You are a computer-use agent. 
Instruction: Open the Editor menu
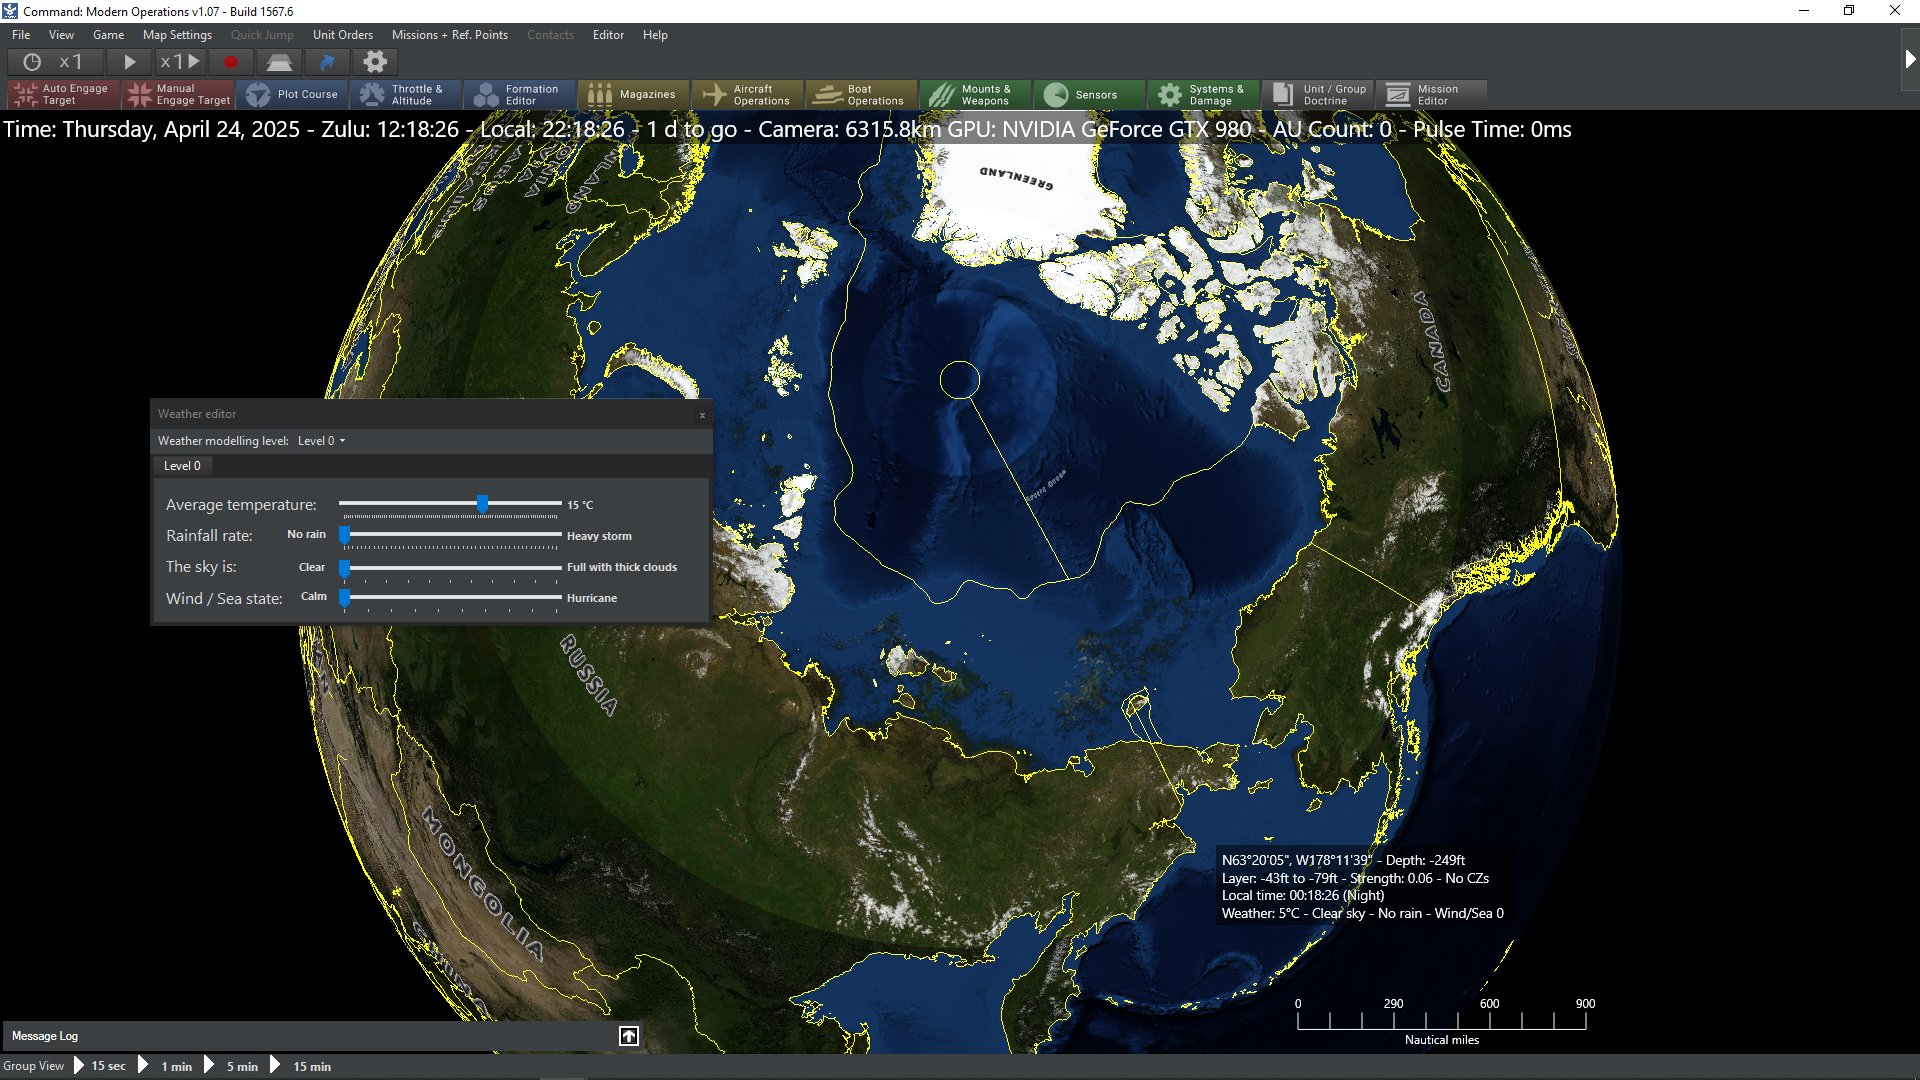(x=608, y=35)
